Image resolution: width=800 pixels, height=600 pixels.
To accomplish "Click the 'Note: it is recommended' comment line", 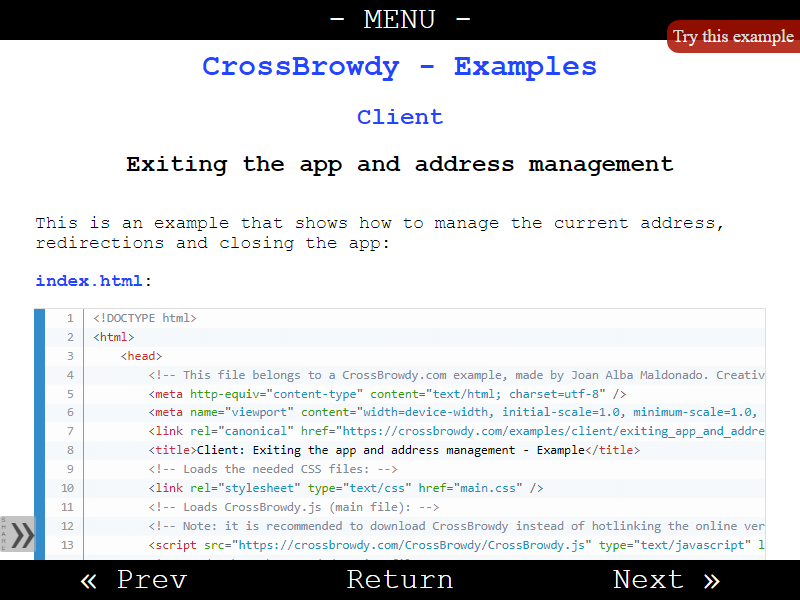I will pyautogui.click(x=456, y=526).
